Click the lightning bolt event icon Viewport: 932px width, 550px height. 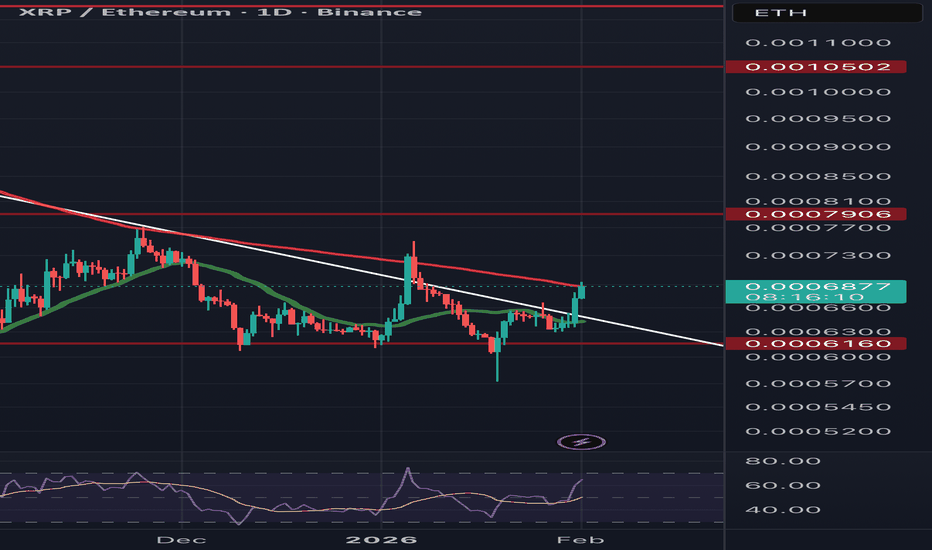[x=581, y=442]
